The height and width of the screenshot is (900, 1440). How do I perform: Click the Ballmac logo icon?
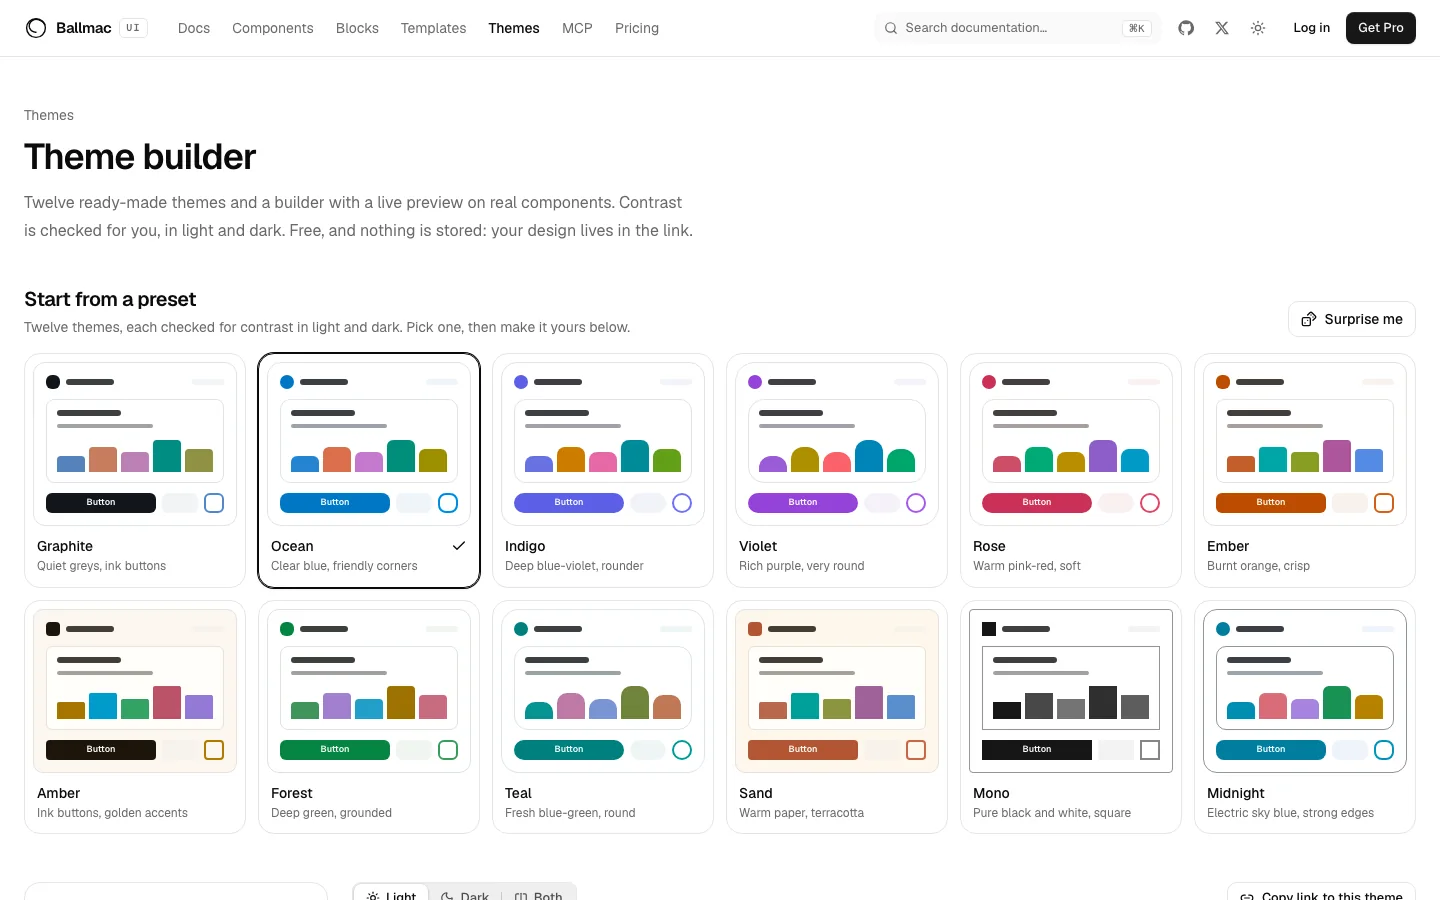pos(36,28)
